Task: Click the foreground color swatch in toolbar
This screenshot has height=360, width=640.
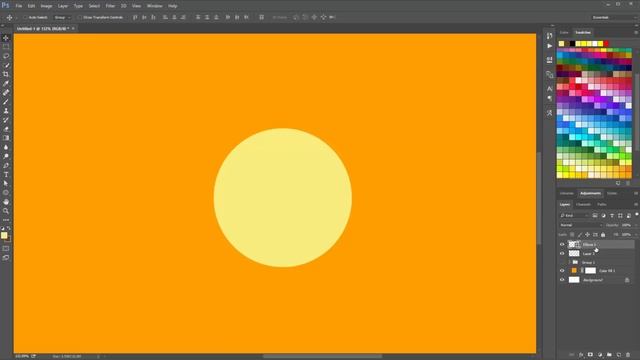Action: pos(4,236)
